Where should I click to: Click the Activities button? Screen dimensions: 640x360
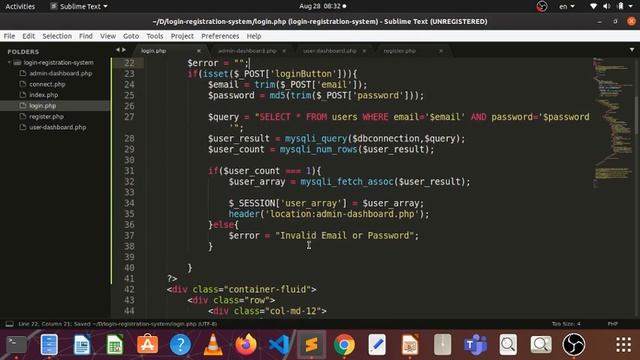20,6
